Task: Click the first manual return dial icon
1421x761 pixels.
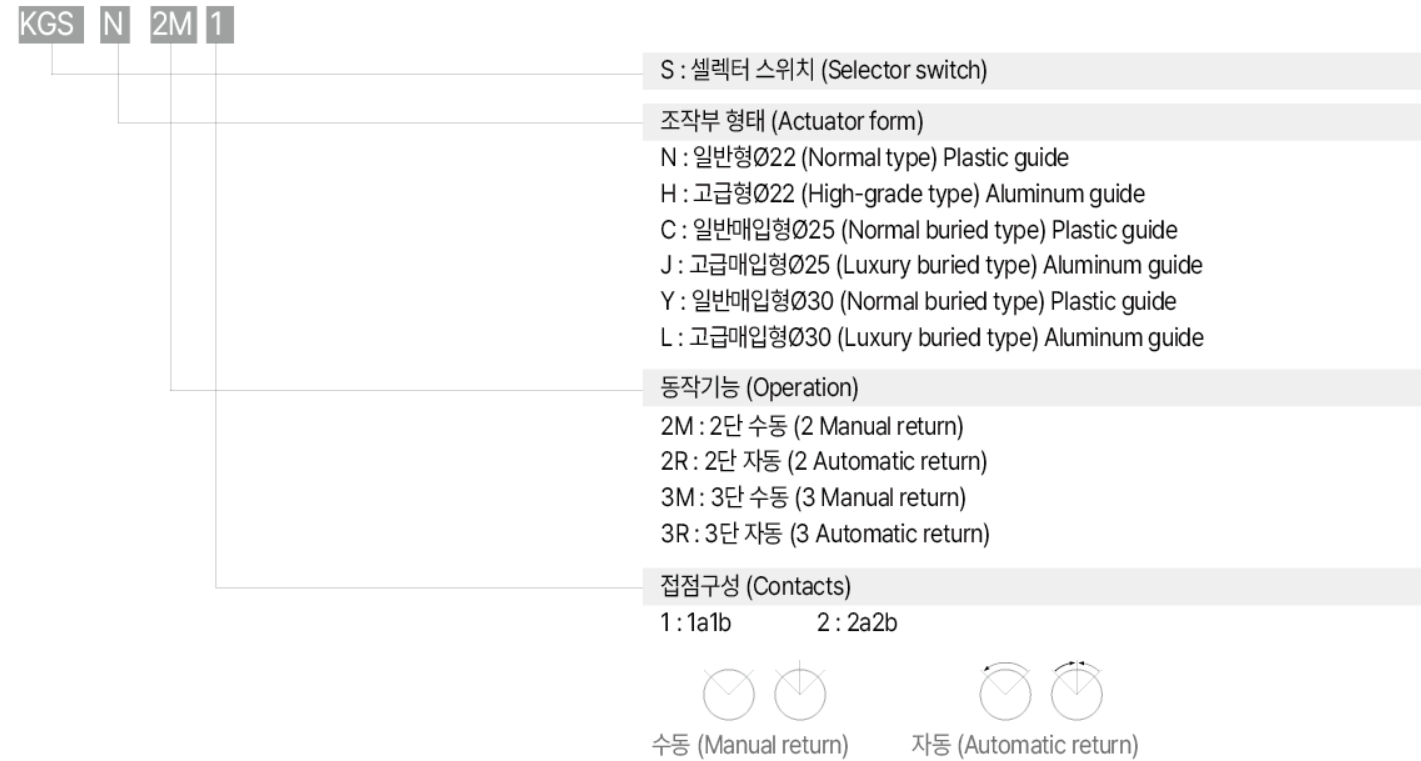Action: pos(726,693)
